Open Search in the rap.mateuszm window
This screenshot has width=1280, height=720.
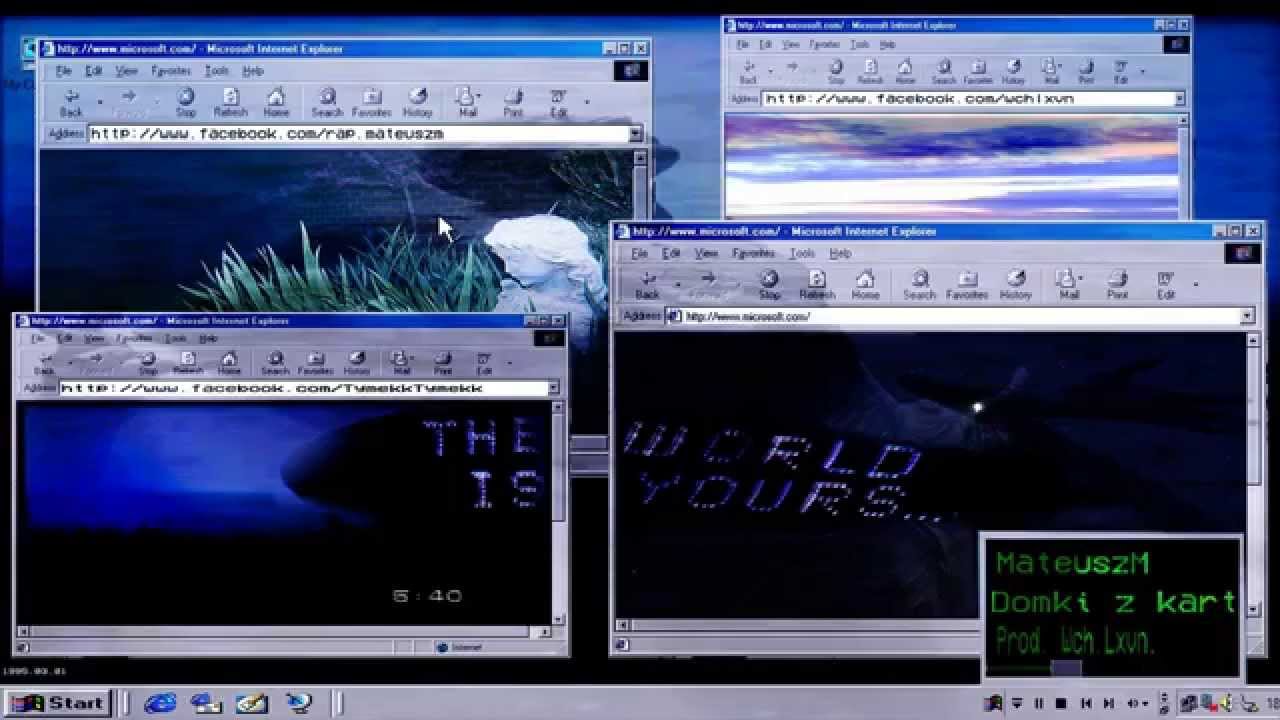(x=326, y=102)
